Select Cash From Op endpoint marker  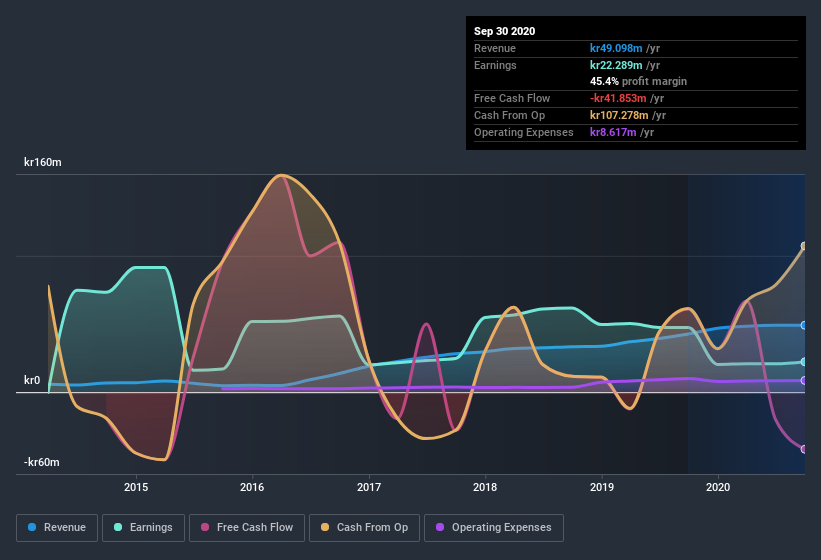pos(804,246)
